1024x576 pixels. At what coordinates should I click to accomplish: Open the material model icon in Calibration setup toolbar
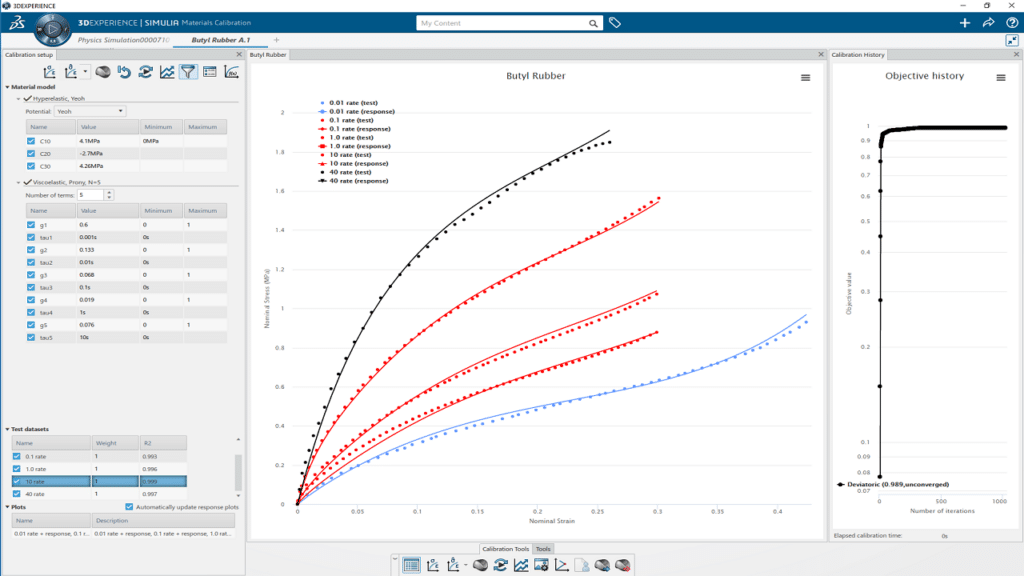tap(103, 72)
